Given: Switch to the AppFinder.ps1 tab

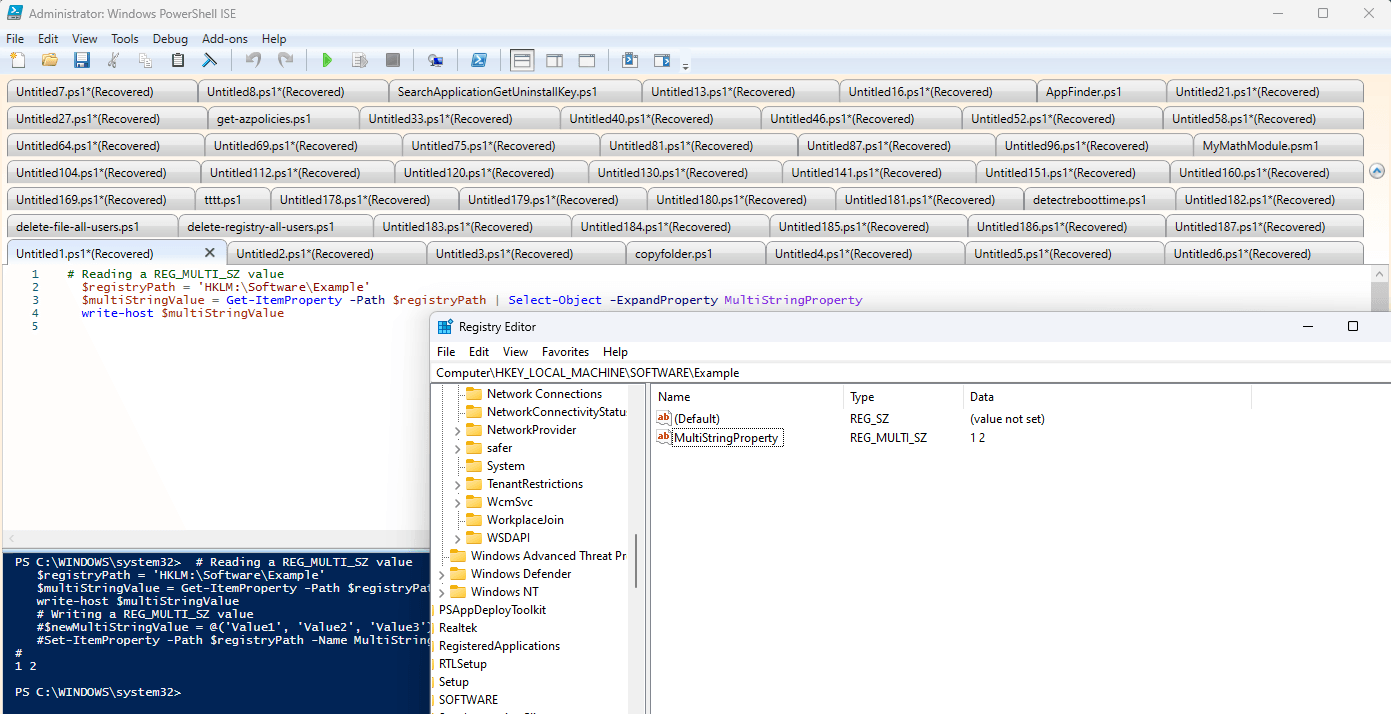Looking at the screenshot, I should [x=1102, y=91].
